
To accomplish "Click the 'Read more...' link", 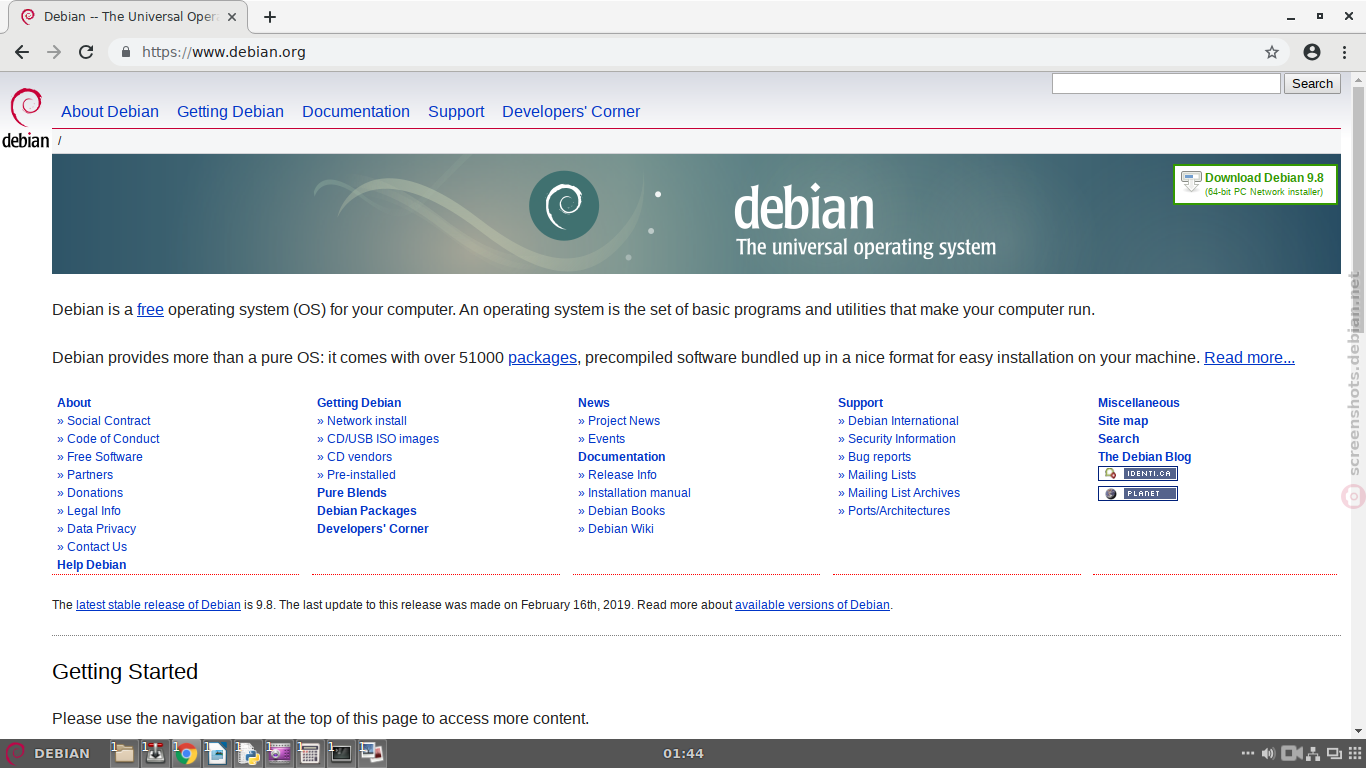I will pyautogui.click(x=1249, y=358).
